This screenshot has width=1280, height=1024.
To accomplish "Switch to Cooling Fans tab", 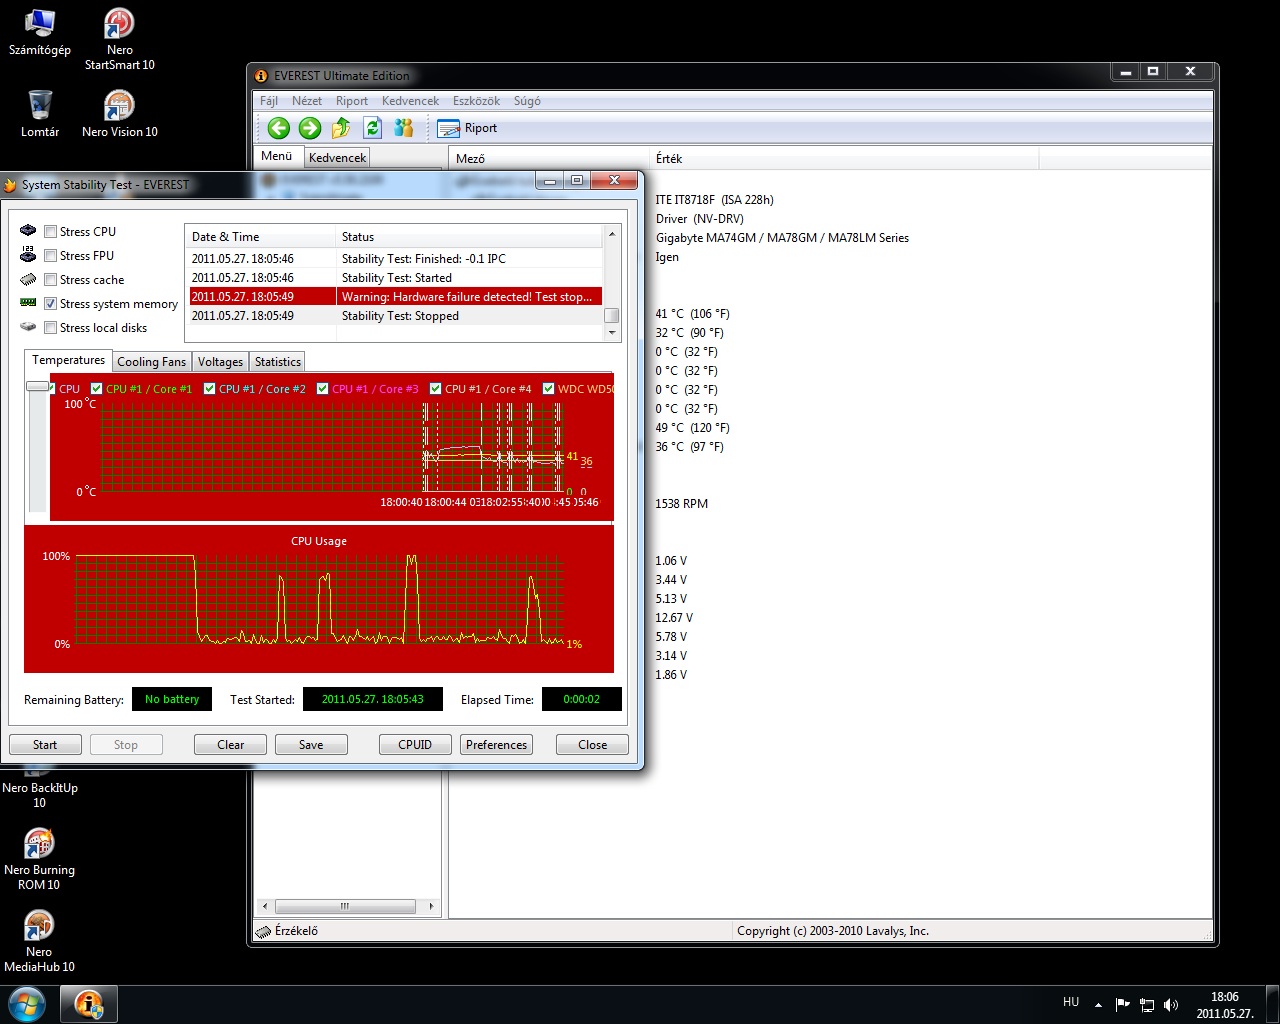I will (x=151, y=362).
